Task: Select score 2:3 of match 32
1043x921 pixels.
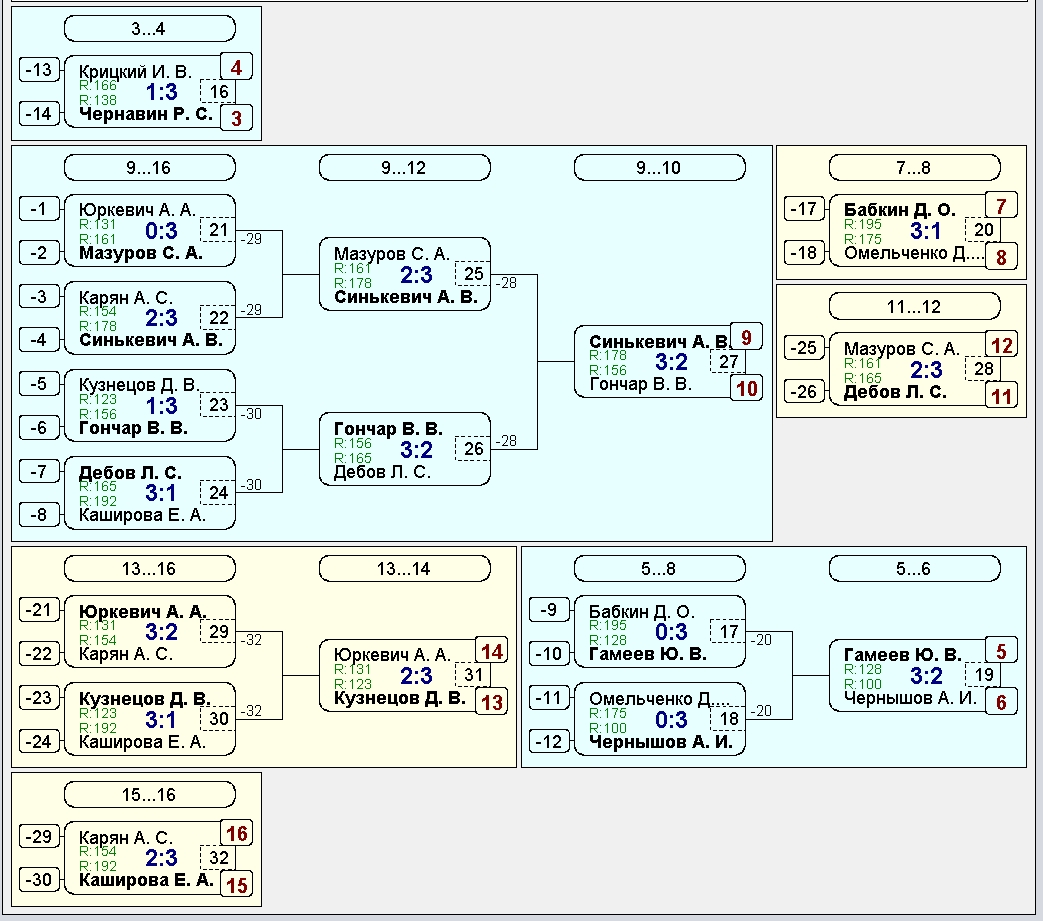Action: (161, 858)
